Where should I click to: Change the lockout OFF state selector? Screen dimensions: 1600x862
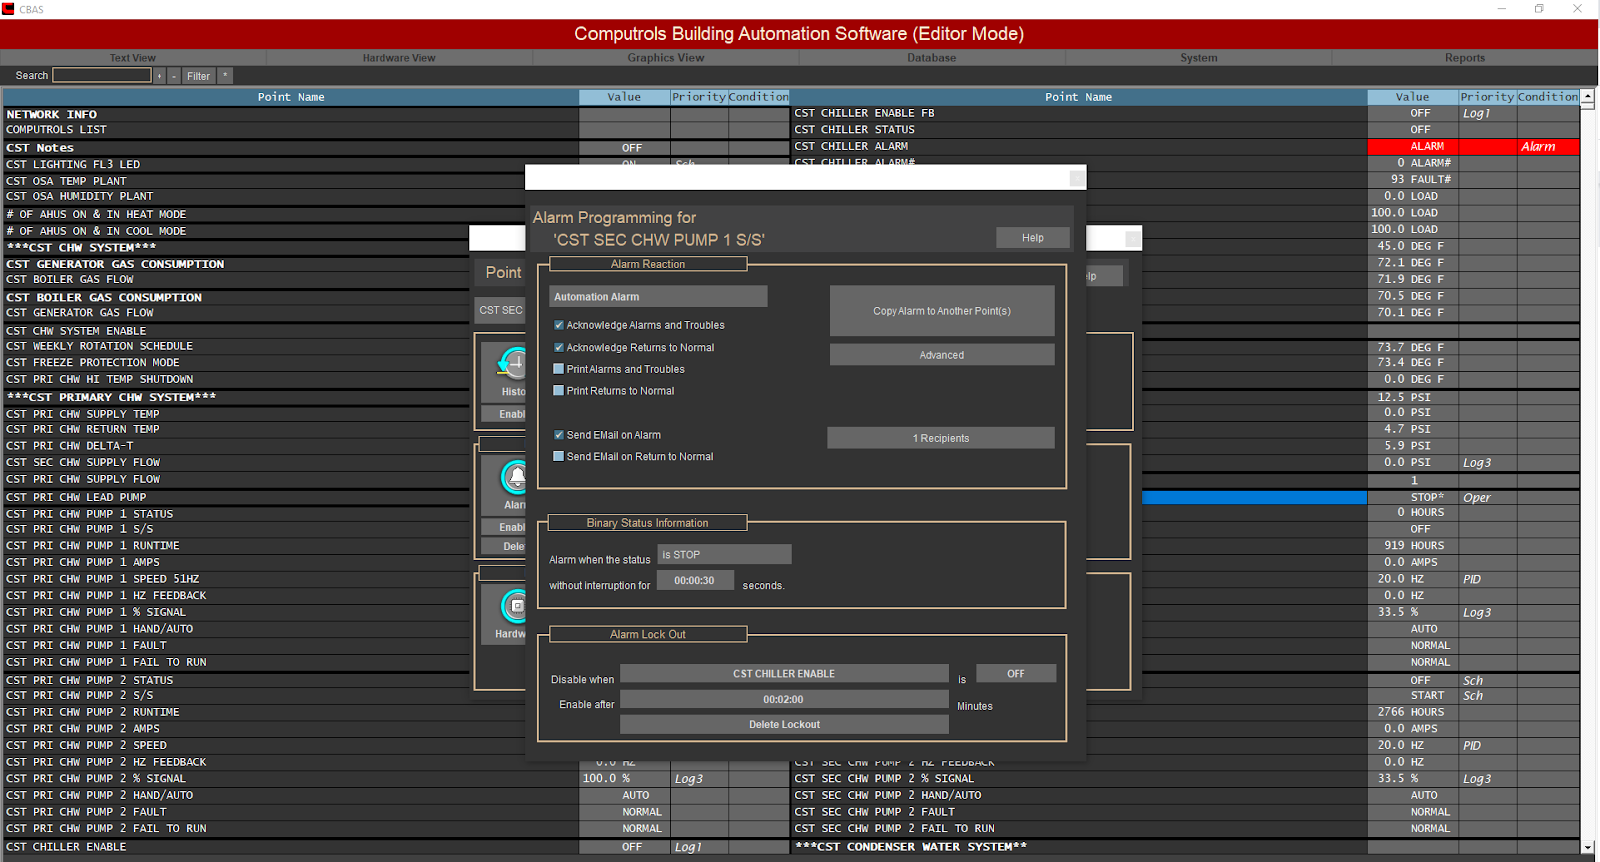[x=1016, y=673]
